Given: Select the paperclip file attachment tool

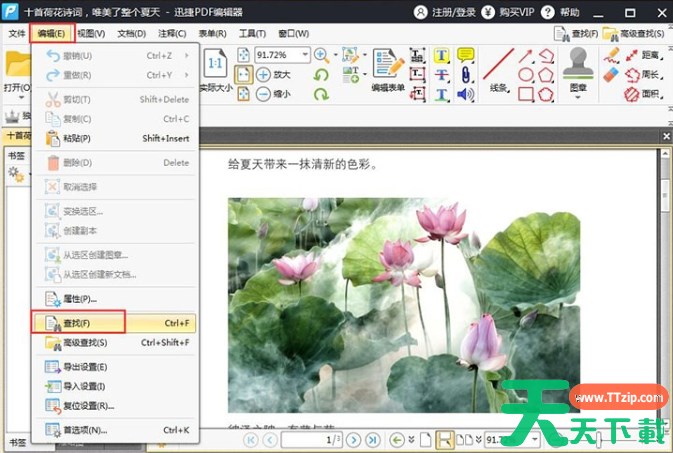Looking at the screenshot, I should pos(465,75).
